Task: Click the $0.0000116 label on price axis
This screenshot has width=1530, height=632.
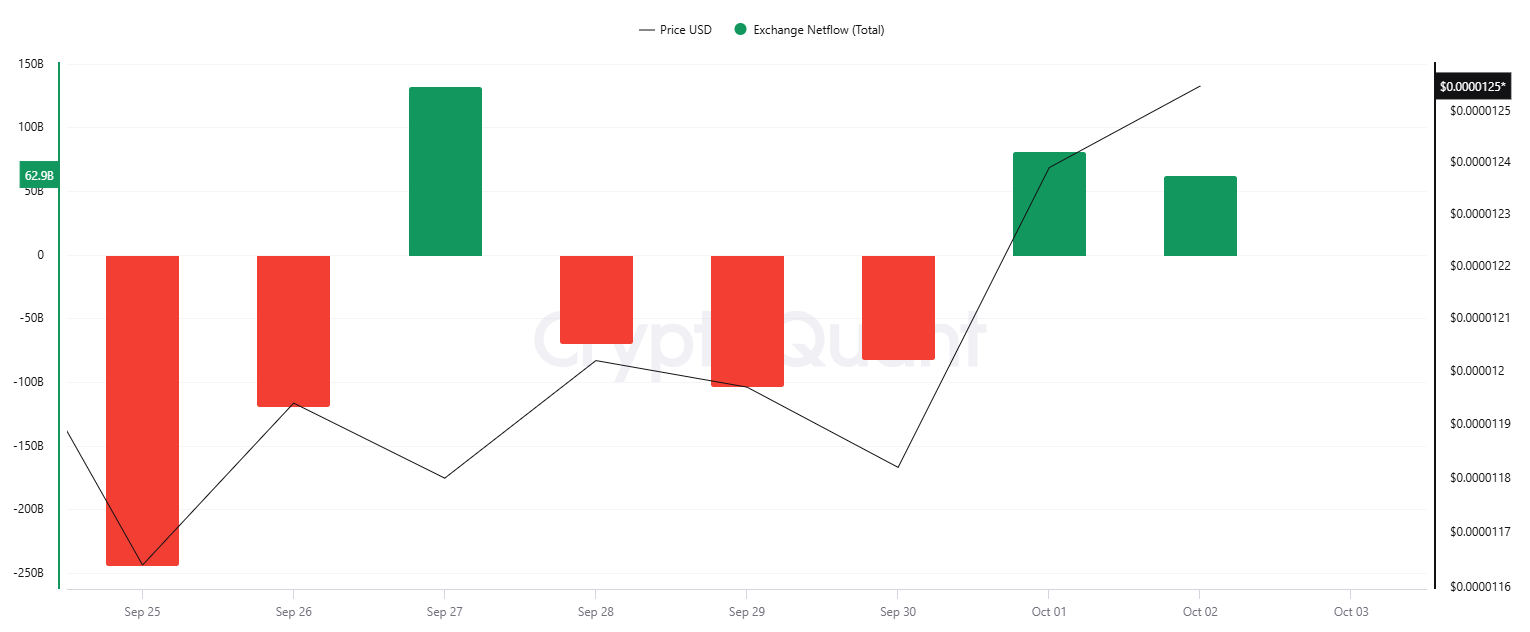Action: click(x=1481, y=585)
